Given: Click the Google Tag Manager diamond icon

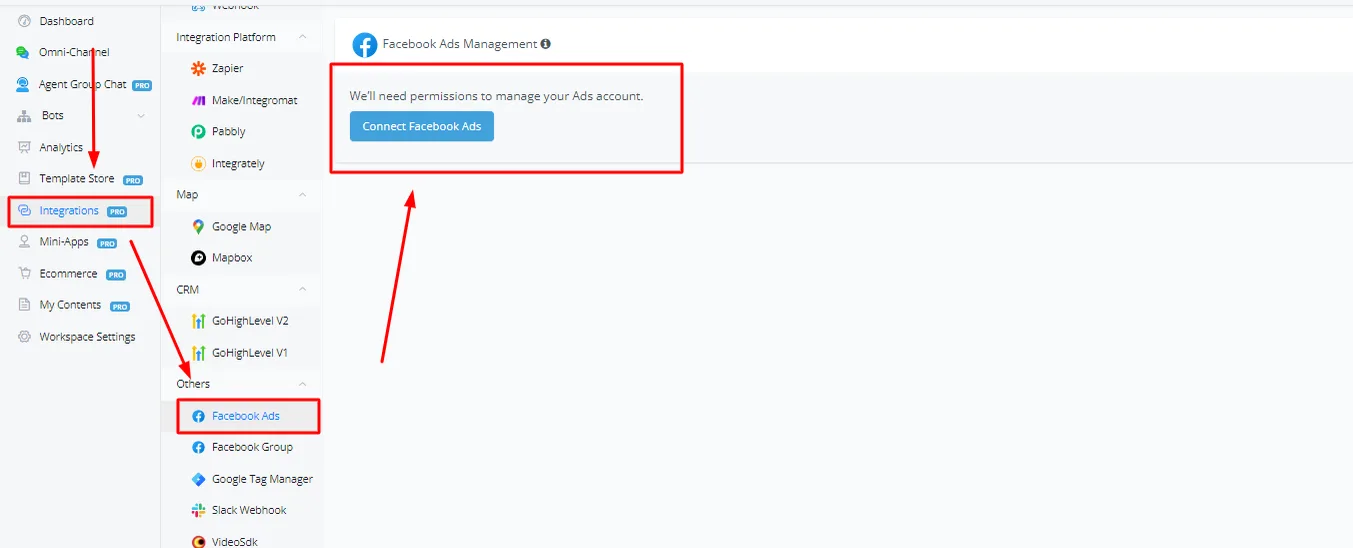Looking at the screenshot, I should pos(198,479).
